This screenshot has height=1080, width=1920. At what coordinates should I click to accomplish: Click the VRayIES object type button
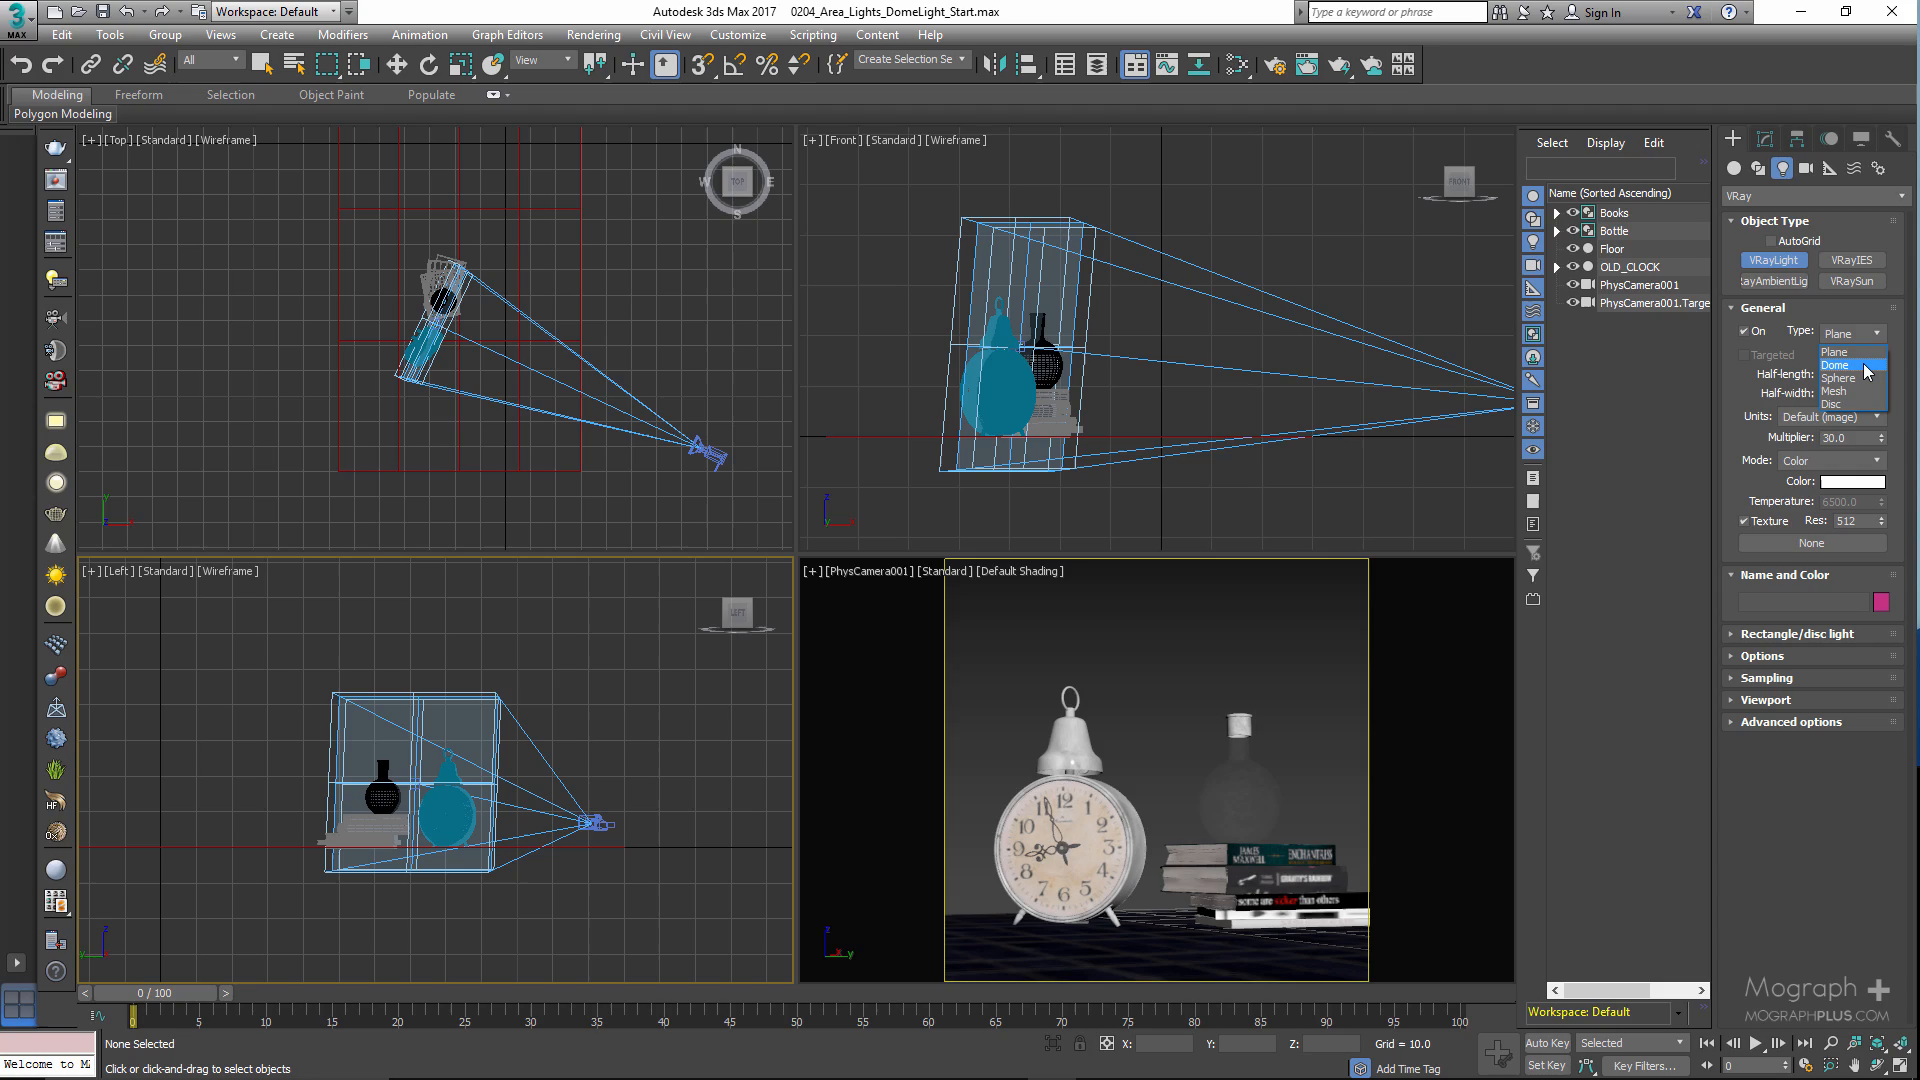click(x=1851, y=260)
